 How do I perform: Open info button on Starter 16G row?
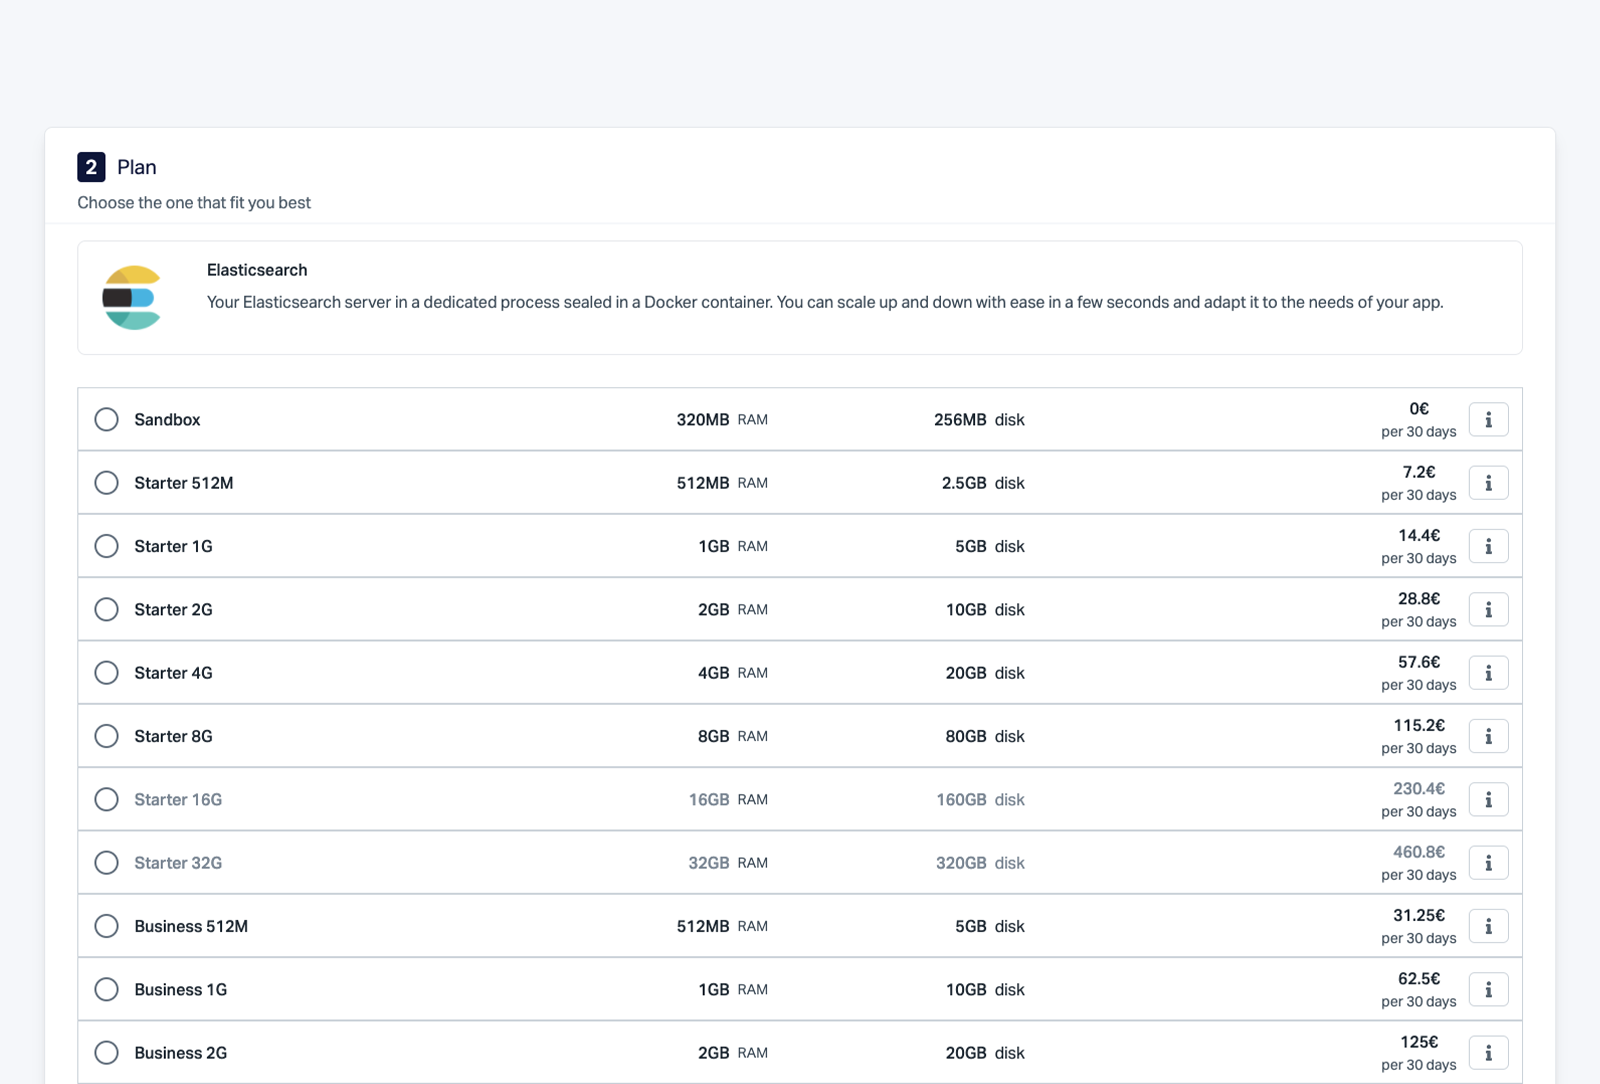1488,800
